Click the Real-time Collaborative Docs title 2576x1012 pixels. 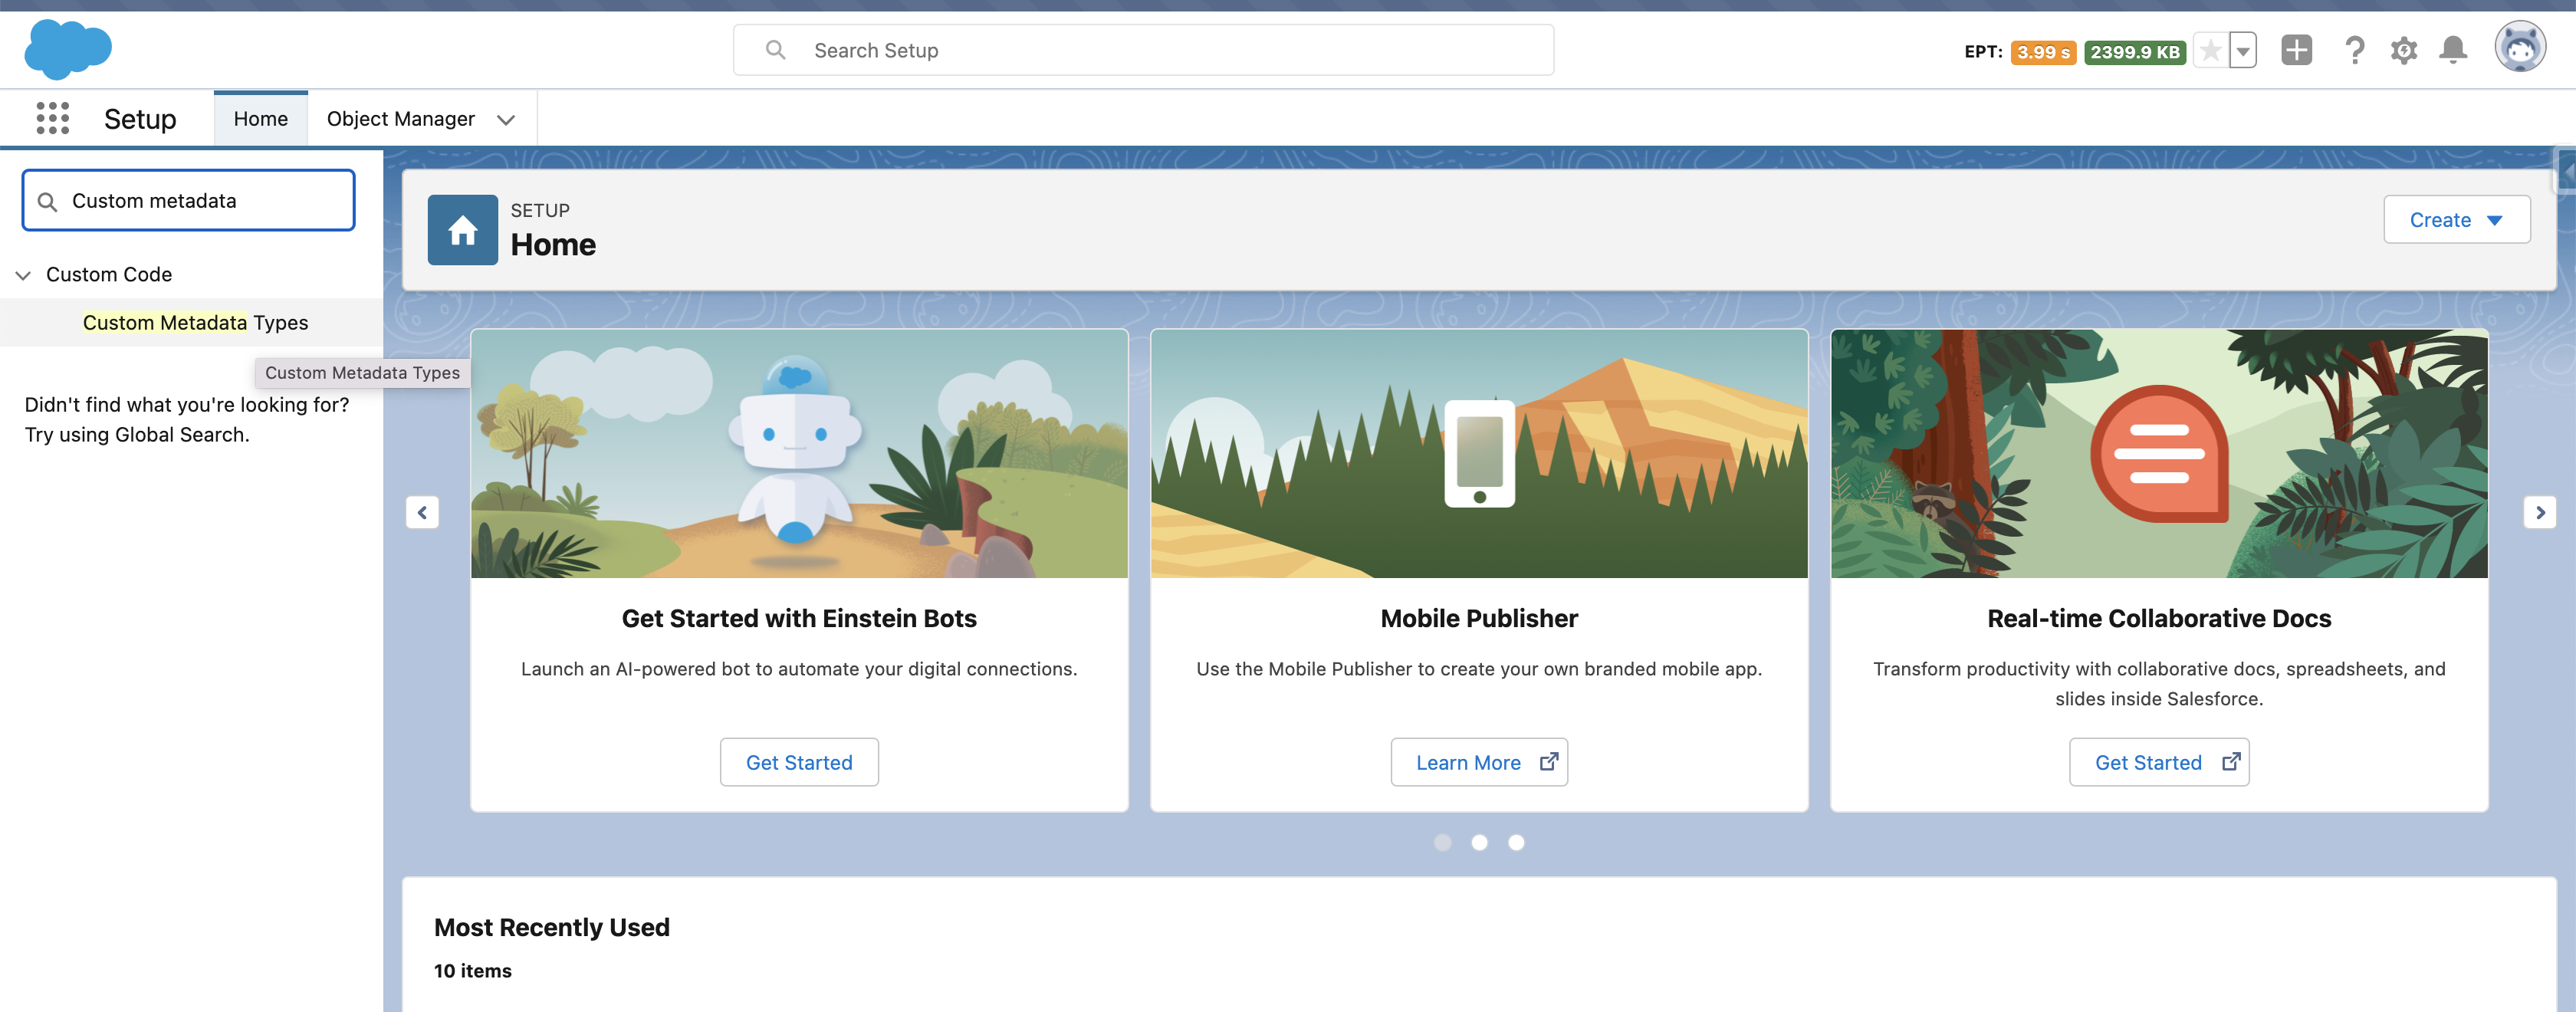pyautogui.click(x=2159, y=618)
